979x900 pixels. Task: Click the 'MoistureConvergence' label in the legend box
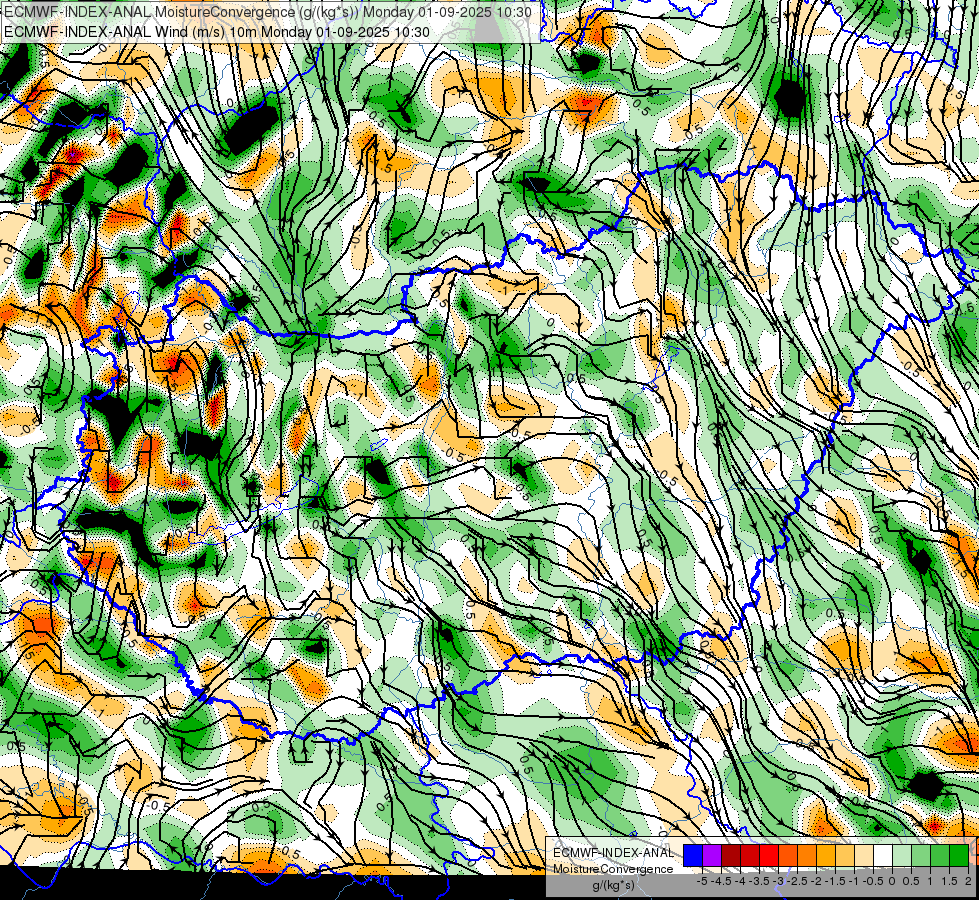pyautogui.click(x=613, y=869)
